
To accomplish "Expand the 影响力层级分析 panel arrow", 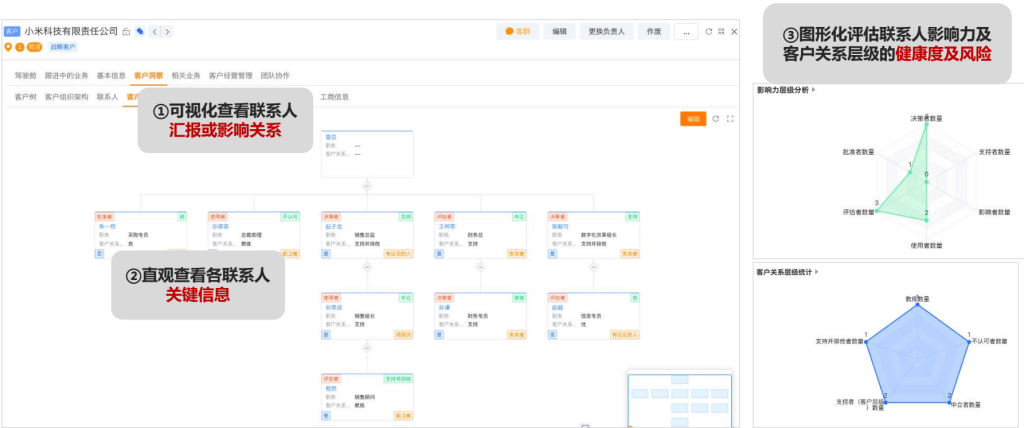I will click(x=815, y=90).
